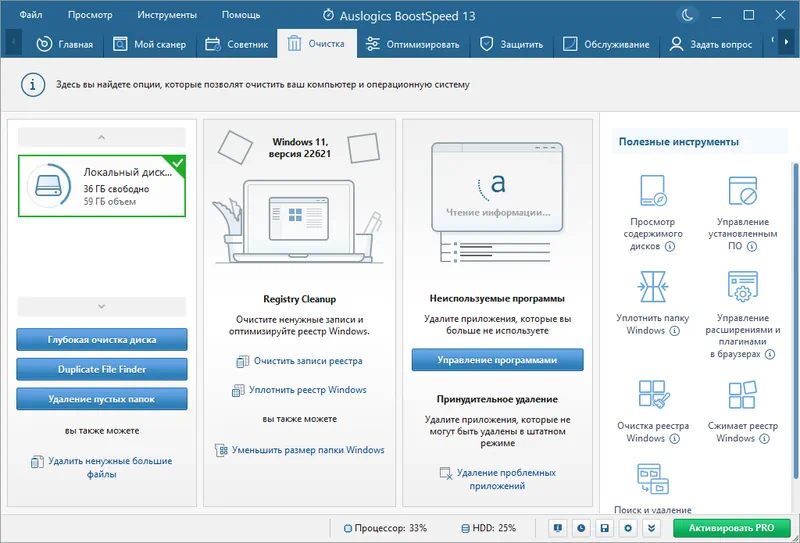The width and height of the screenshot is (800, 543).
Task: Open Управление установленным ПО tool icon
Action: (x=743, y=190)
